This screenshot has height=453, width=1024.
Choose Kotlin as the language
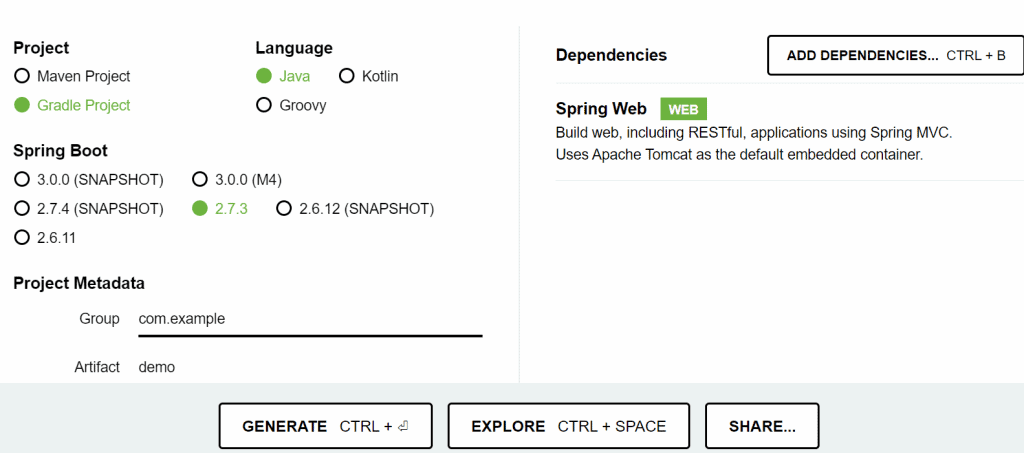[x=347, y=76]
